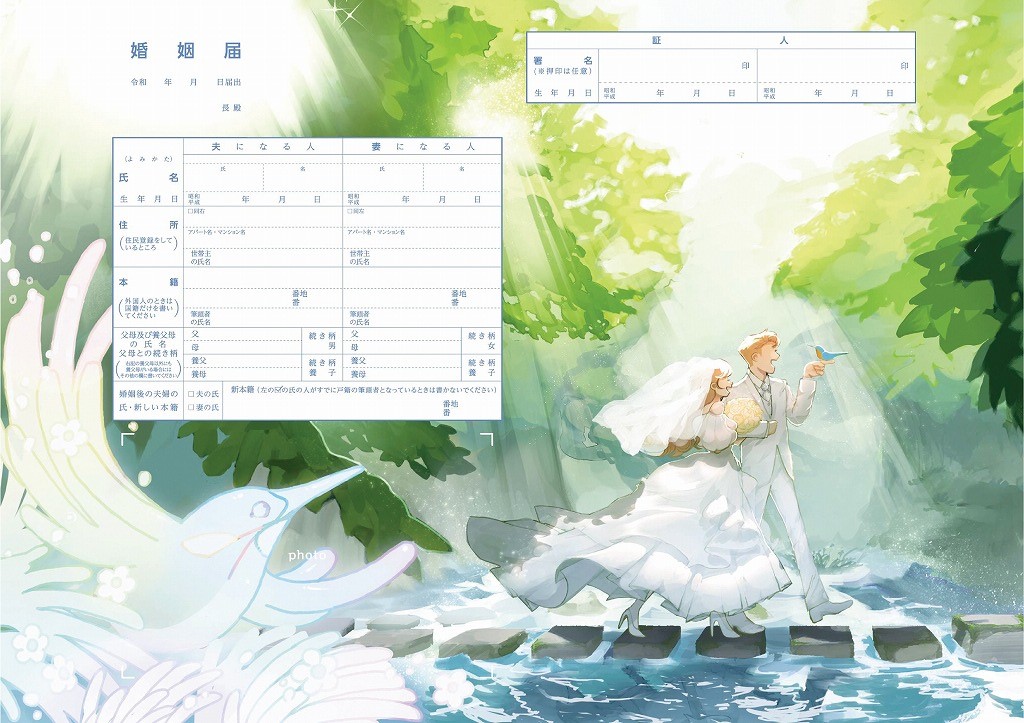Click the husband's family name (氏) field
This screenshot has height=723, width=1024.
223,180
